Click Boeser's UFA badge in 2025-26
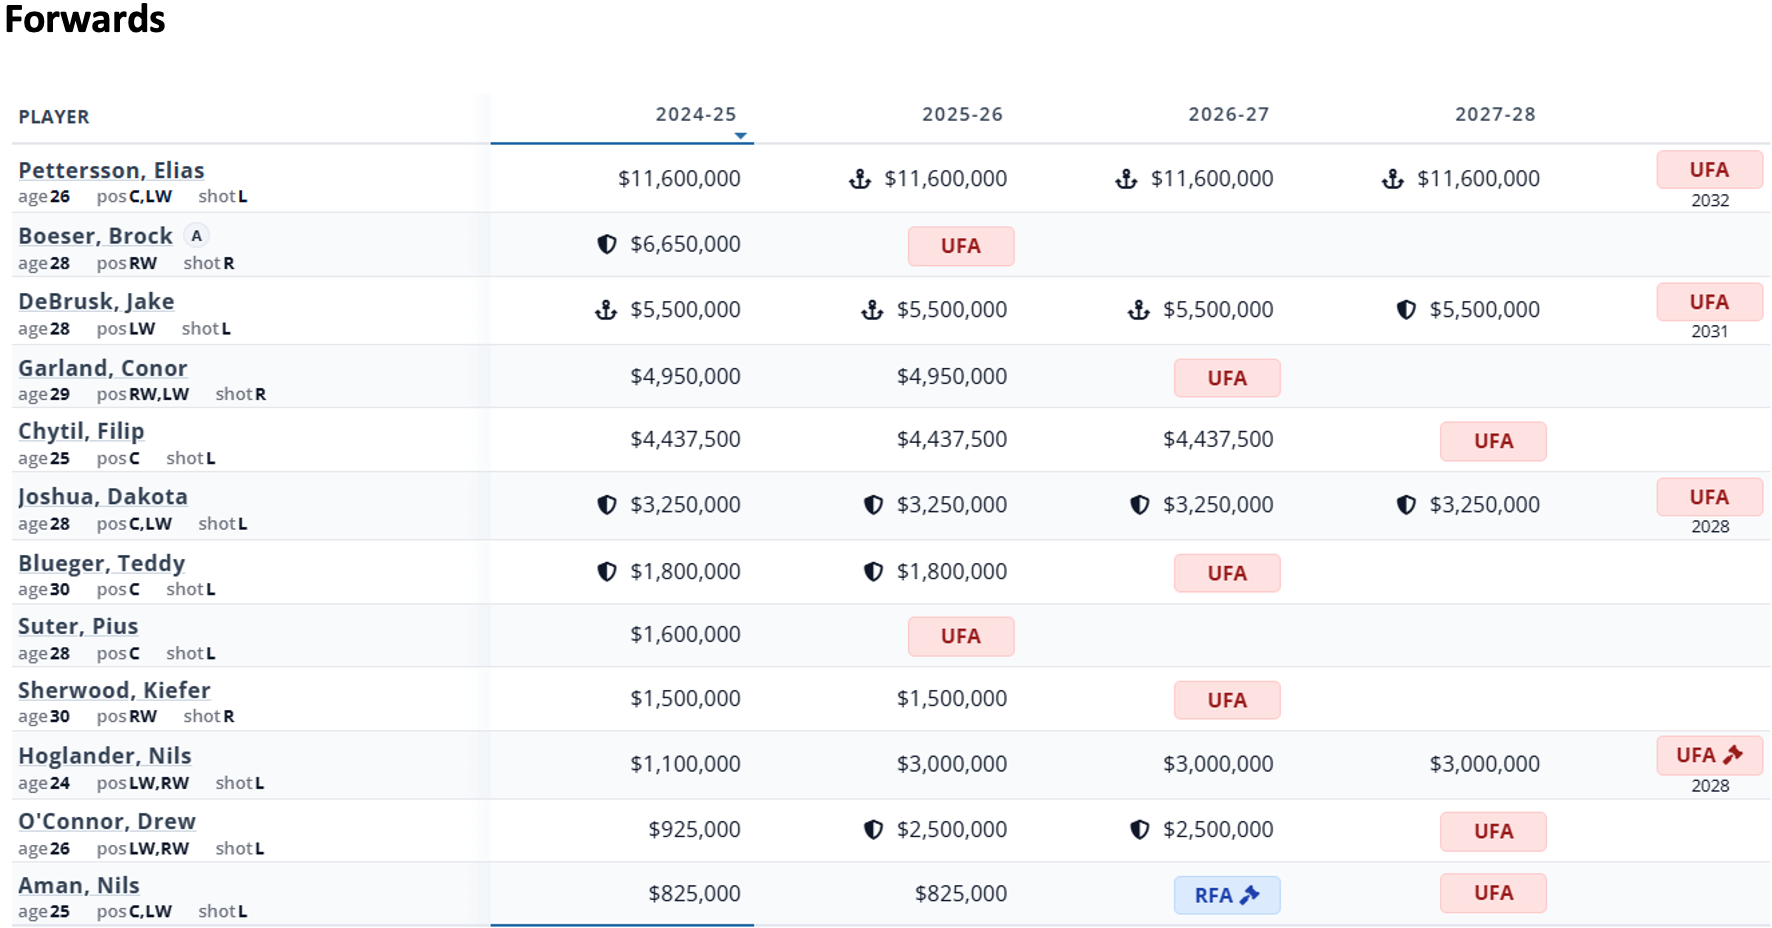Image resolution: width=1772 pixels, height=928 pixels. tap(960, 246)
